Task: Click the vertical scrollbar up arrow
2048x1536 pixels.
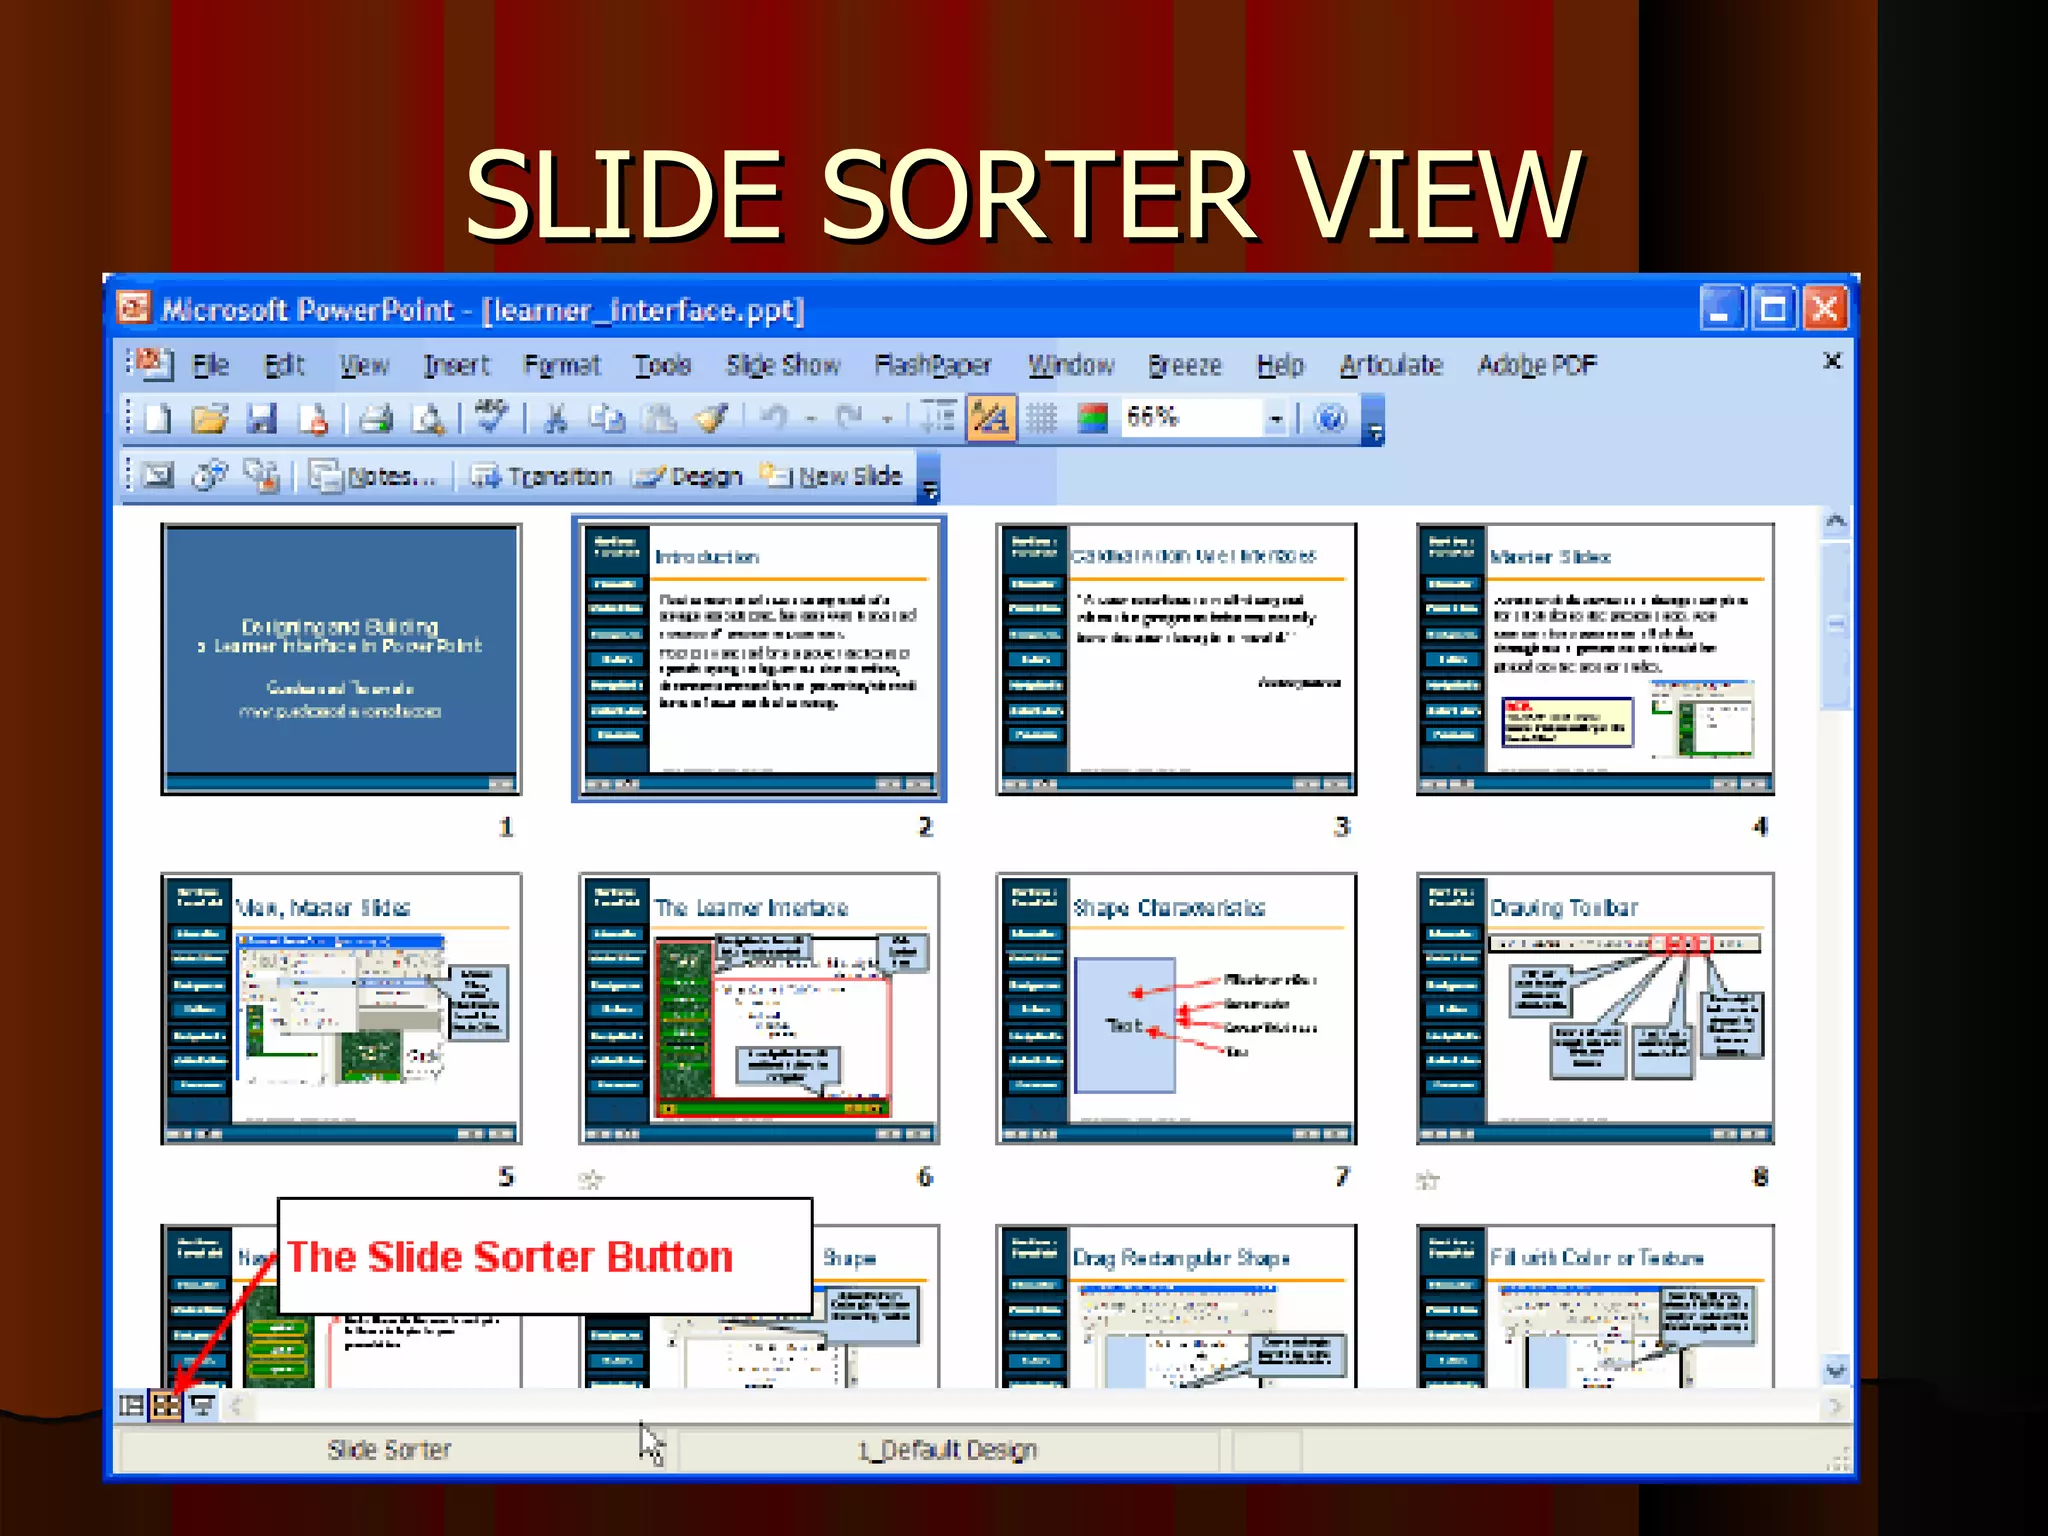Action: [x=1835, y=521]
